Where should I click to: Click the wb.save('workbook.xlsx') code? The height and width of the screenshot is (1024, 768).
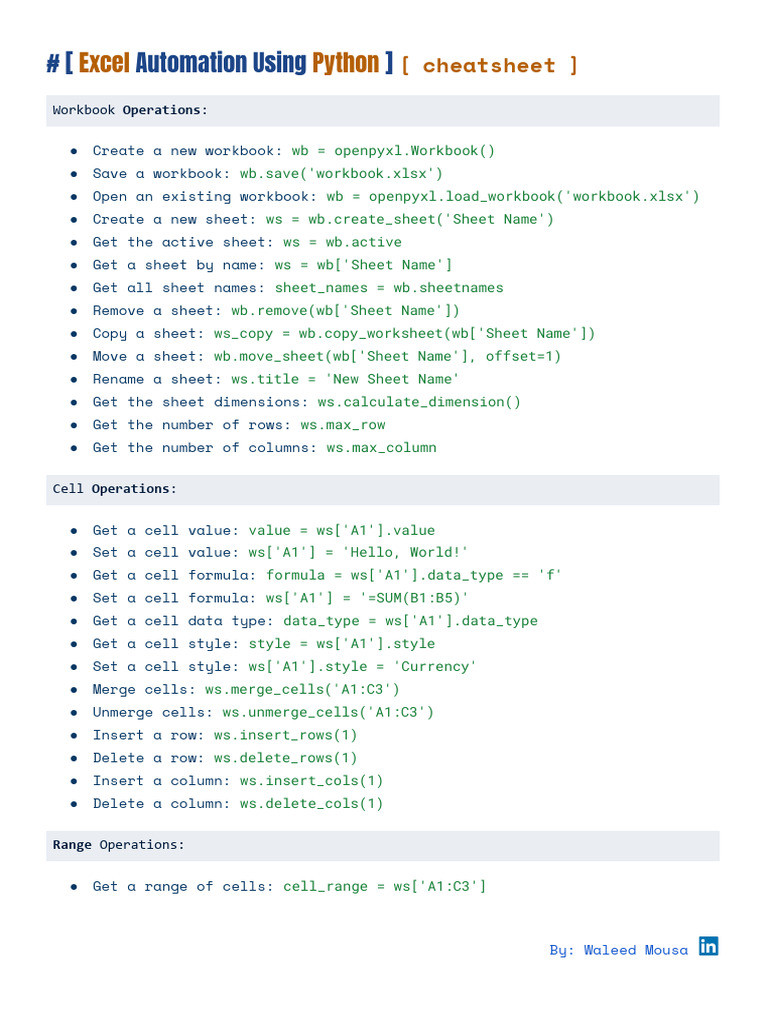tap(341, 174)
